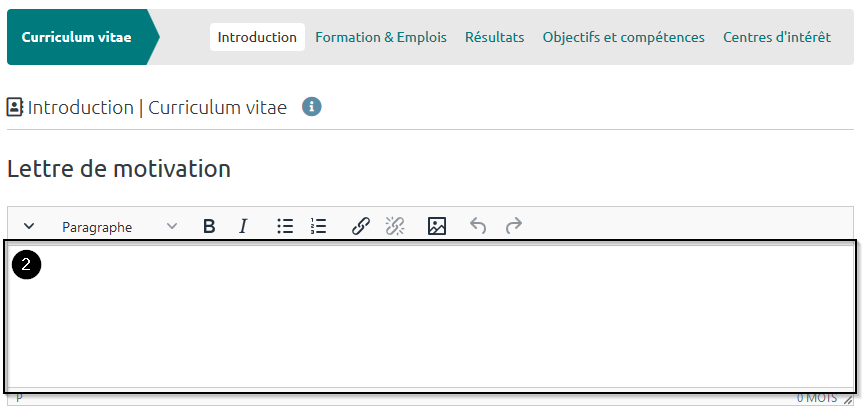Insert a numbered list
862x415 pixels.
click(x=319, y=227)
